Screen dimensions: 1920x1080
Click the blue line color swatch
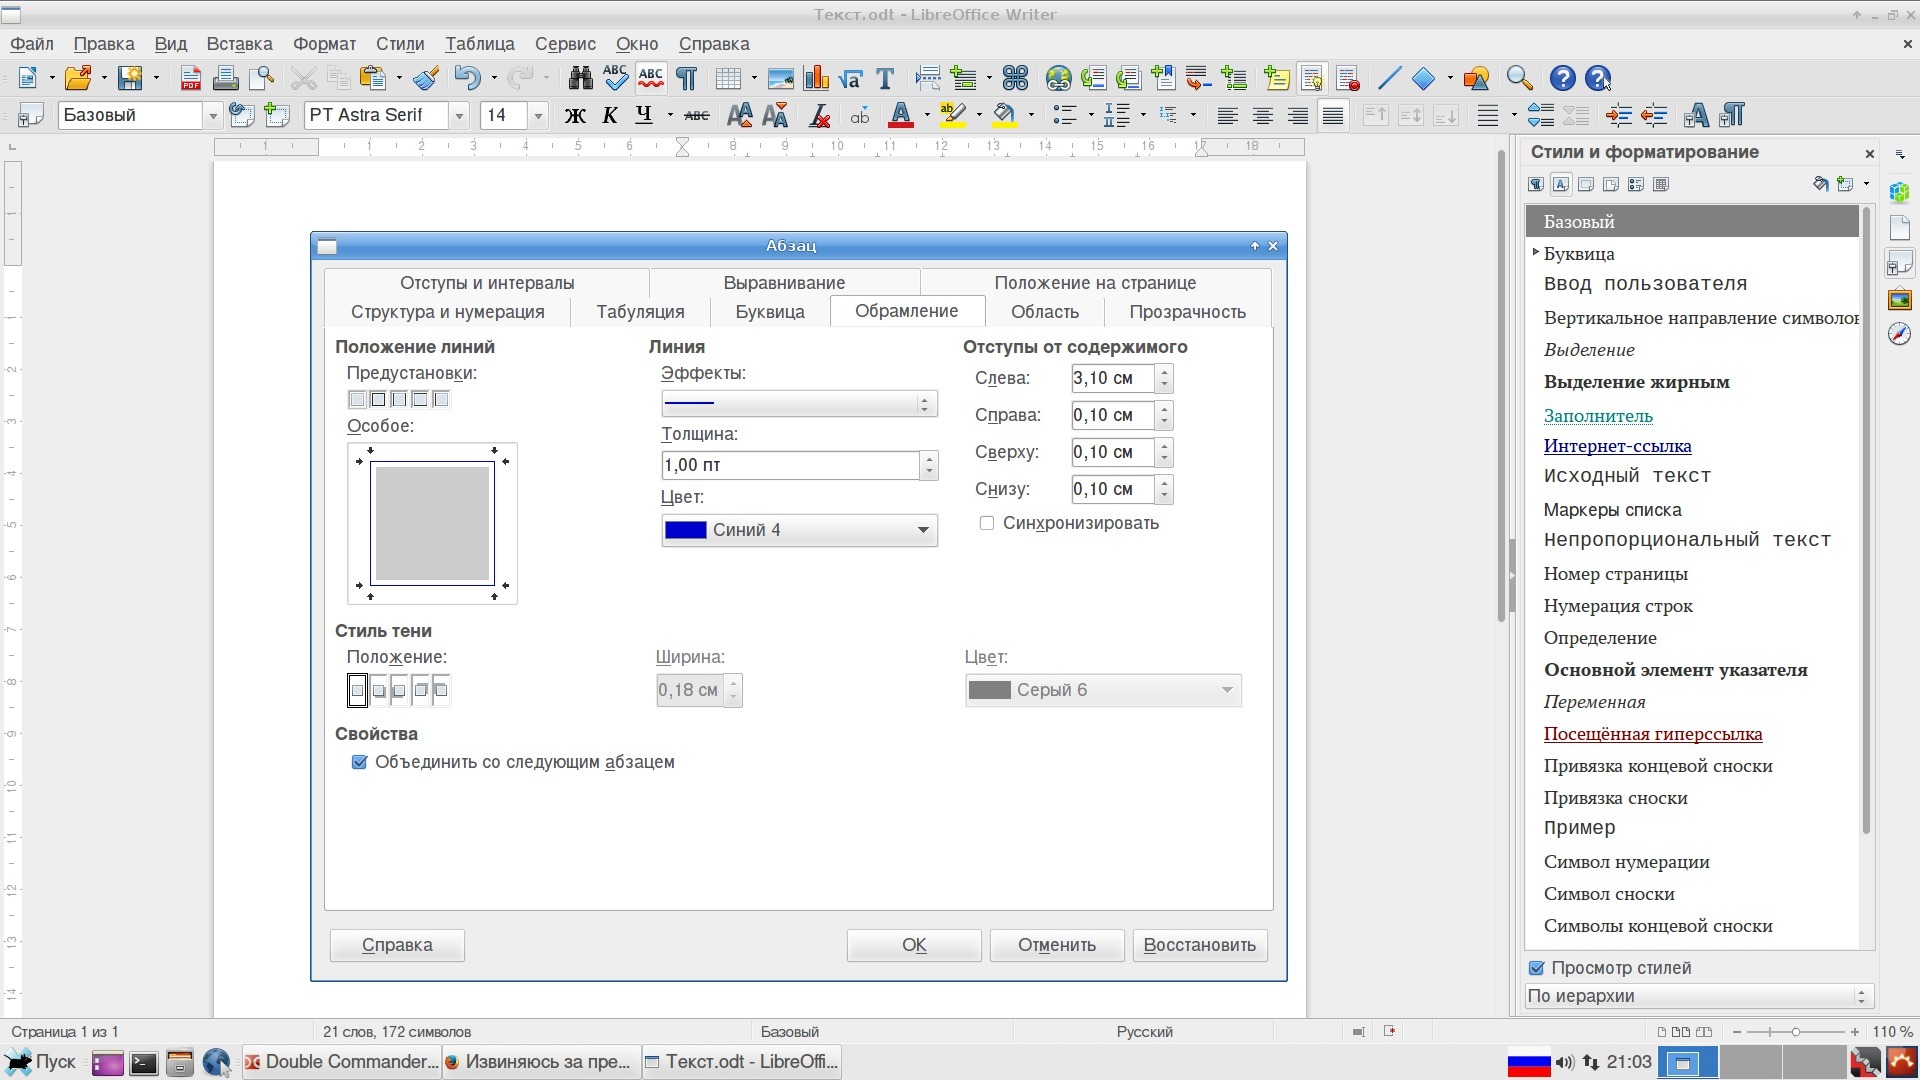click(x=686, y=530)
